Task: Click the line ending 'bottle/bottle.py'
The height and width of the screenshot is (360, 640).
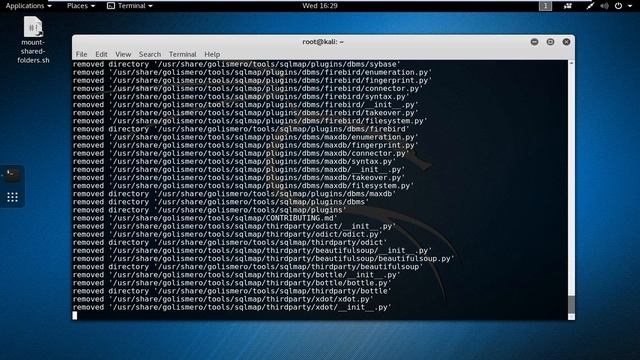Action: point(232,283)
